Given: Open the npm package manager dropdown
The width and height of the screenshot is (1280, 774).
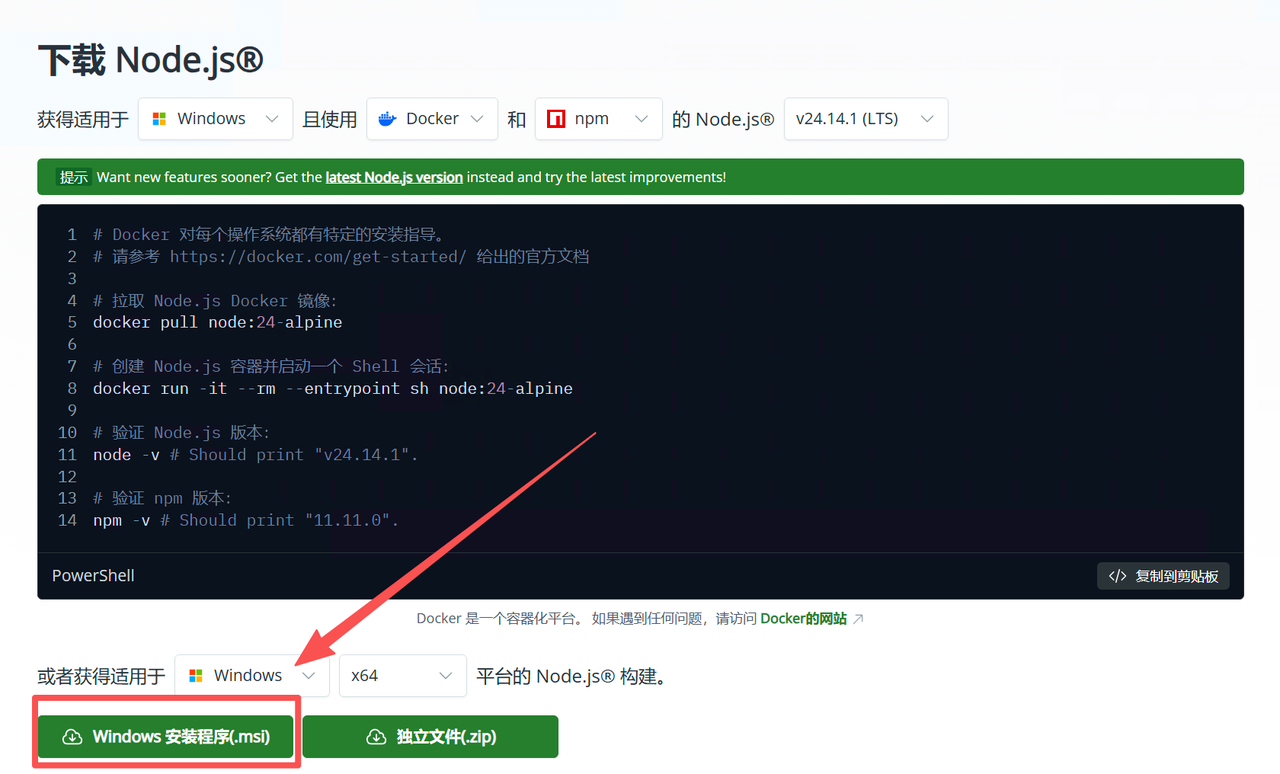Looking at the screenshot, I should (x=599, y=119).
